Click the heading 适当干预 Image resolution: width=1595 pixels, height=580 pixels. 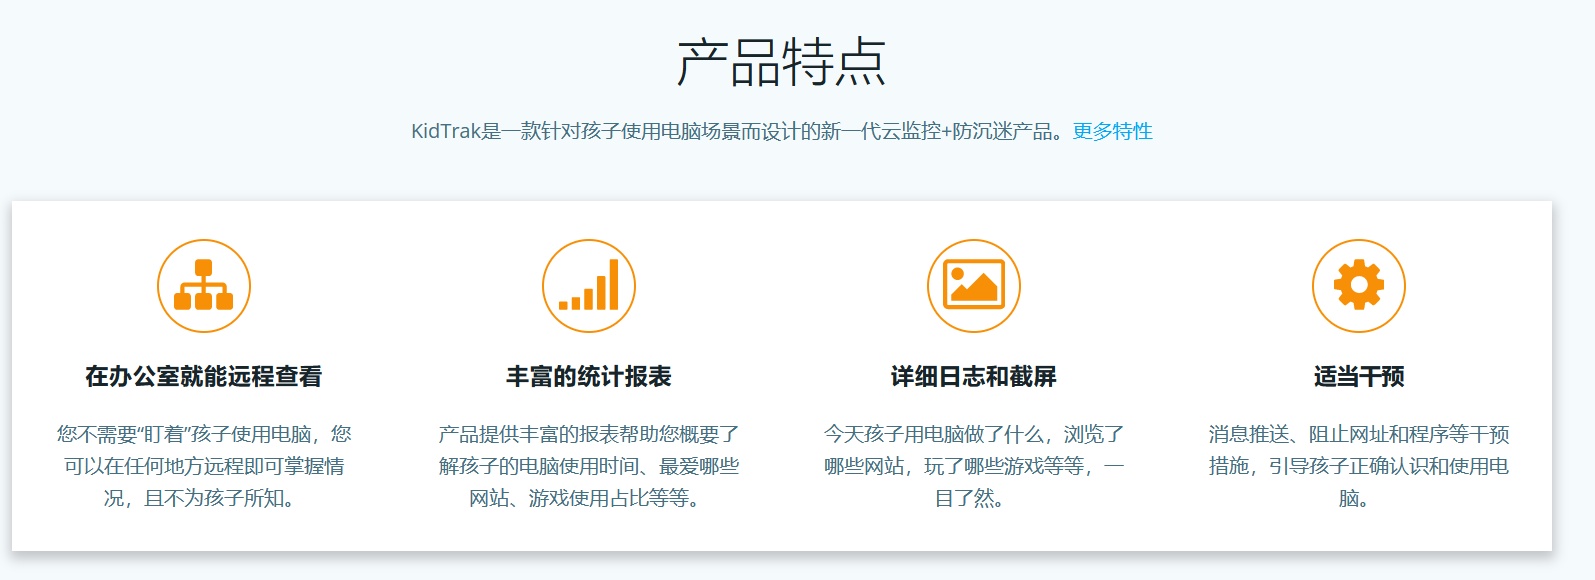(x=1359, y=377)
